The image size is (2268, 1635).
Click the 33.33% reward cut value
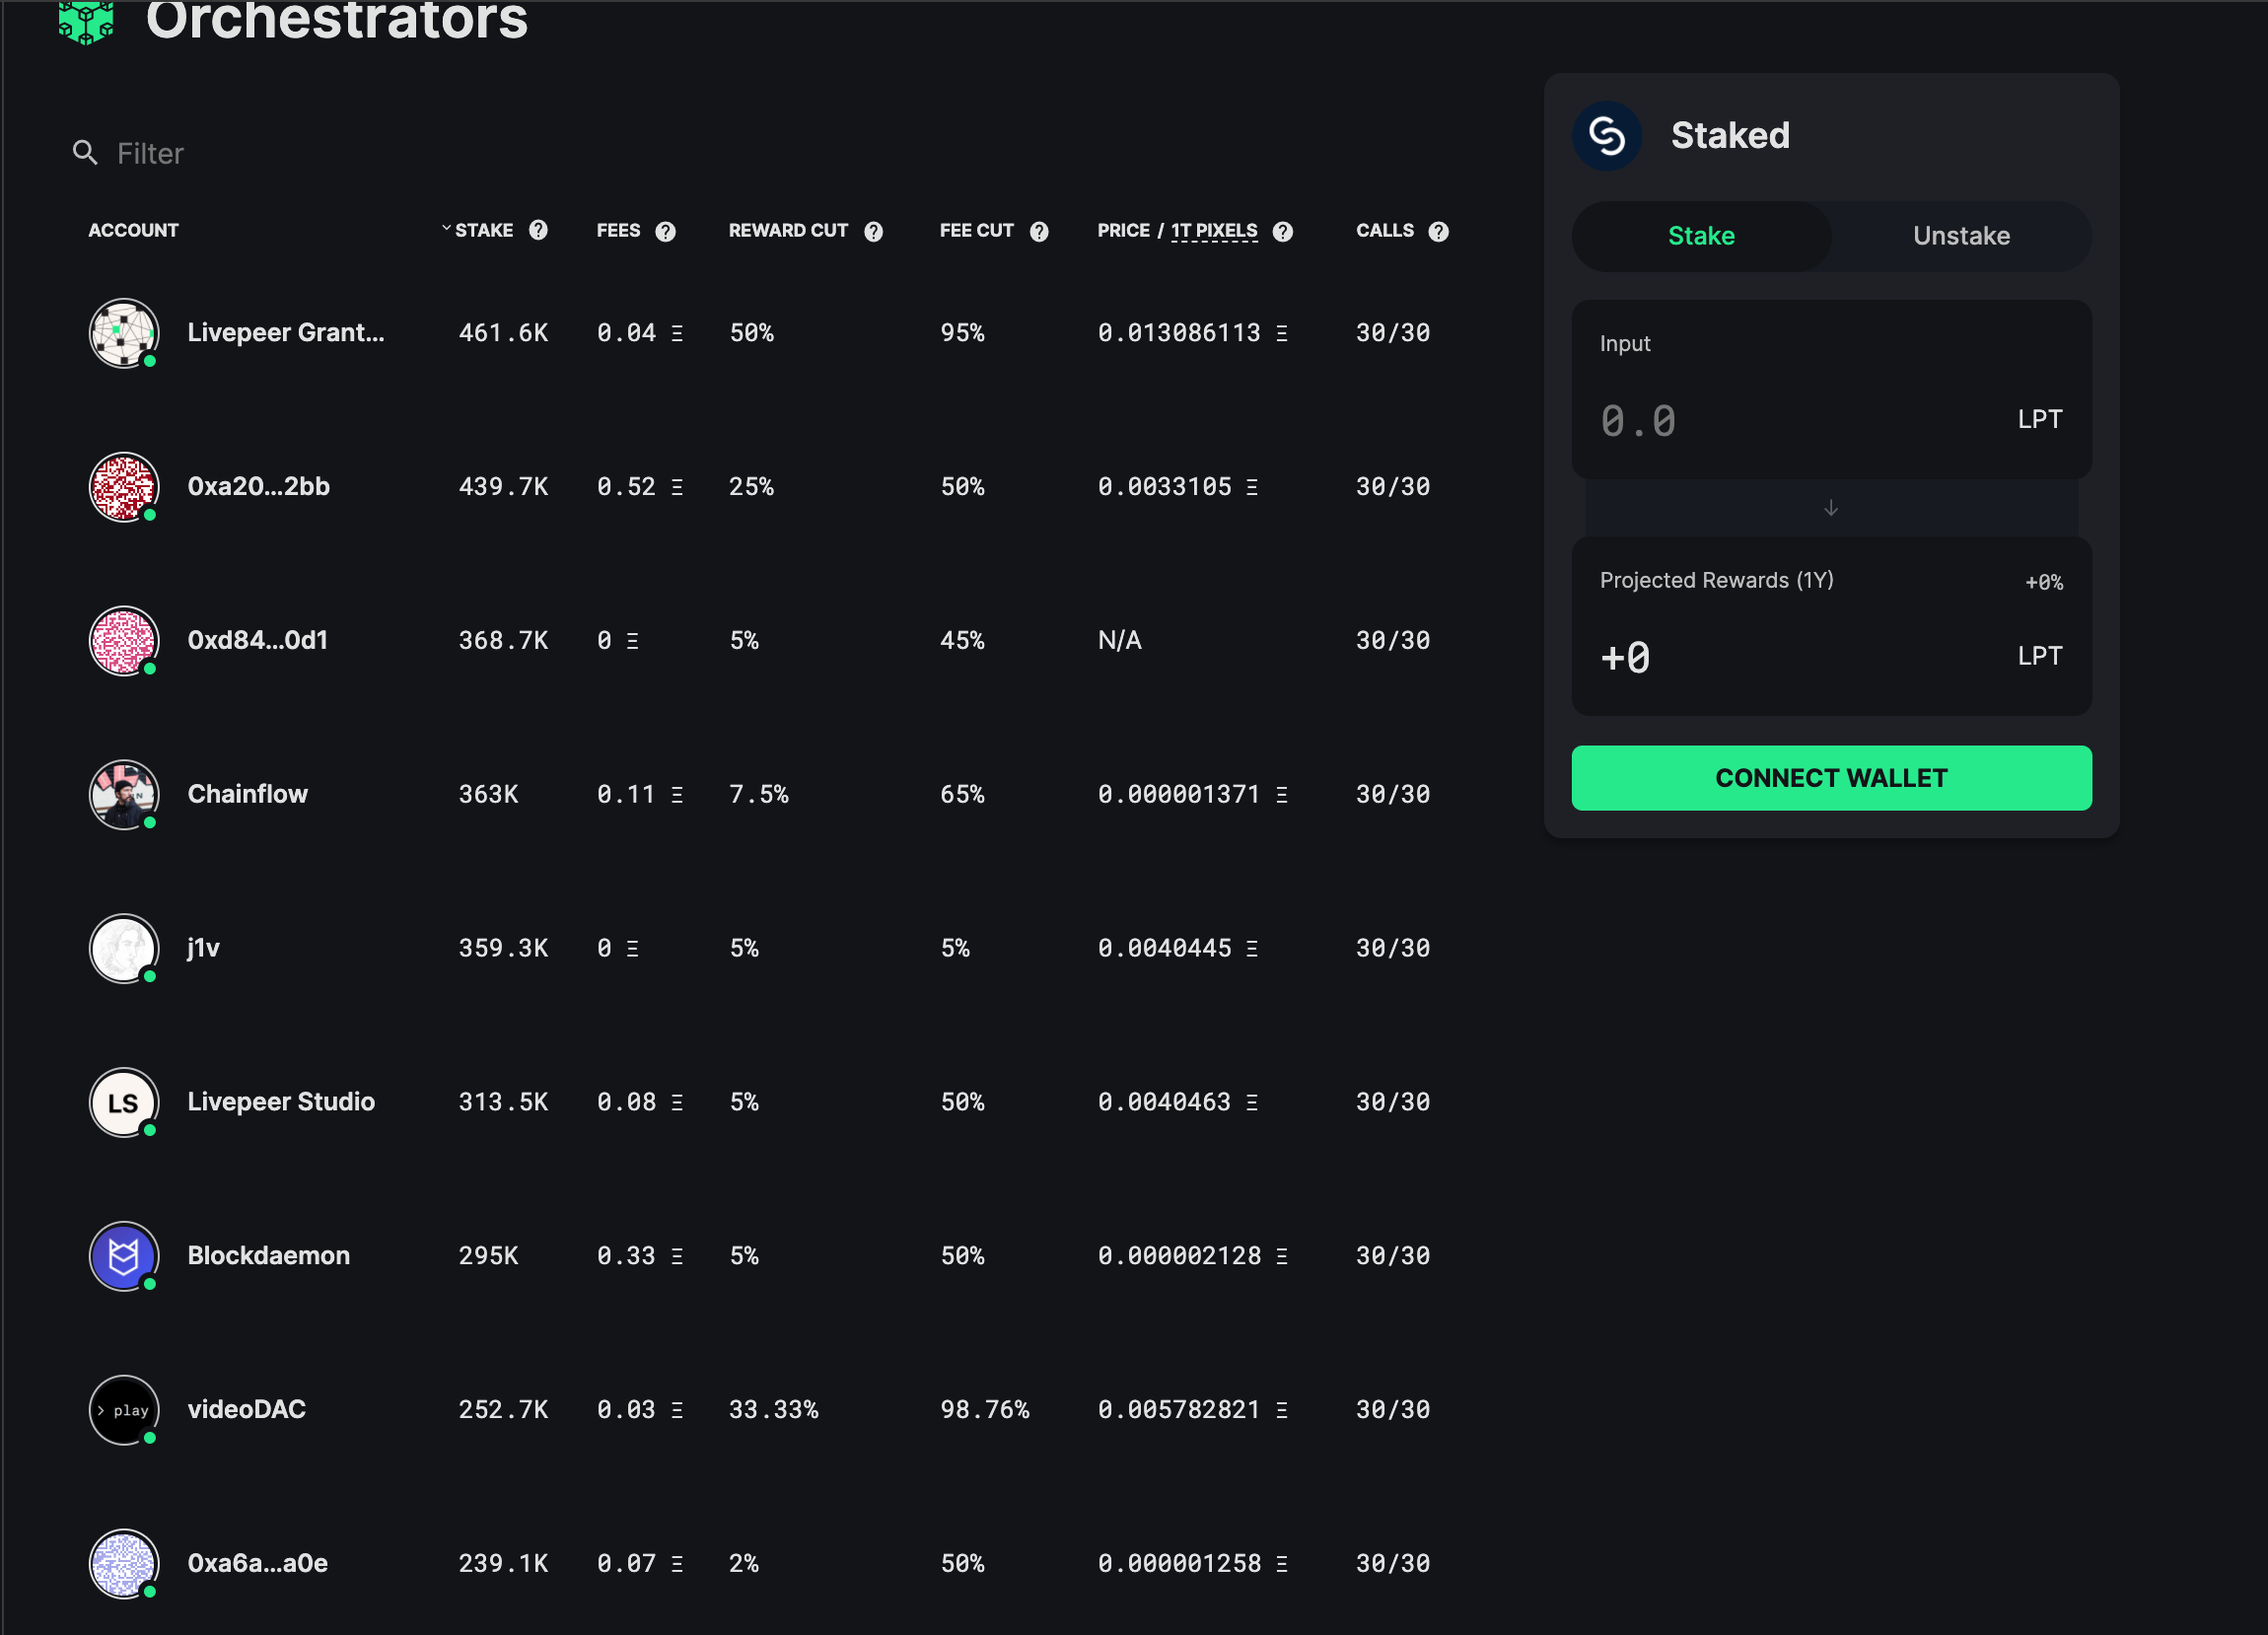(773, 1411)
